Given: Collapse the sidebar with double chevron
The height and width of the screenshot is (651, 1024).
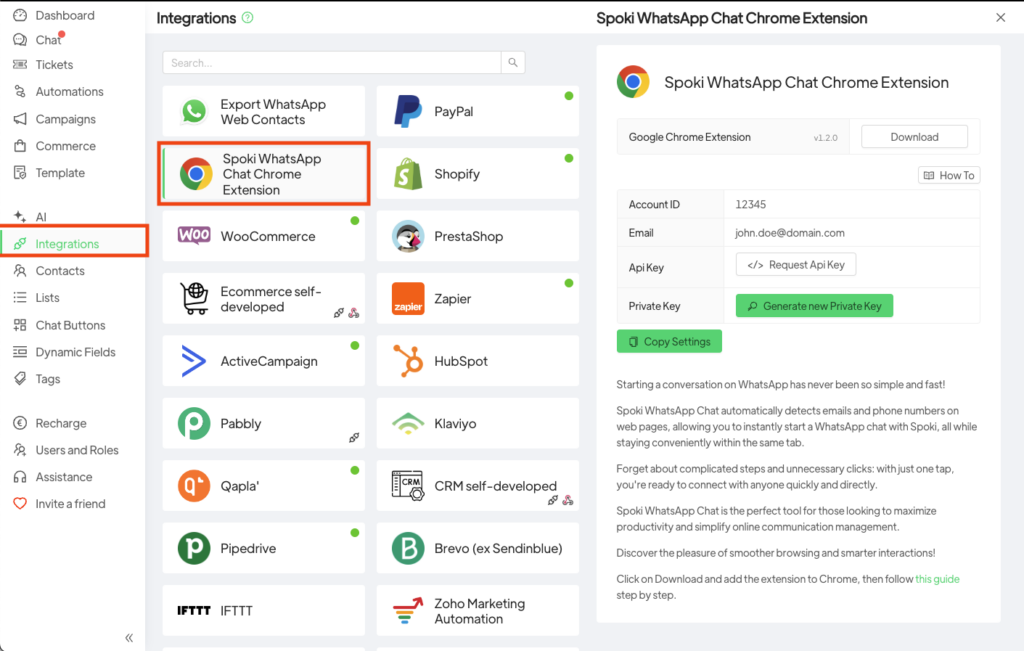Looking at the screenshot, I should tap(129, 637).
